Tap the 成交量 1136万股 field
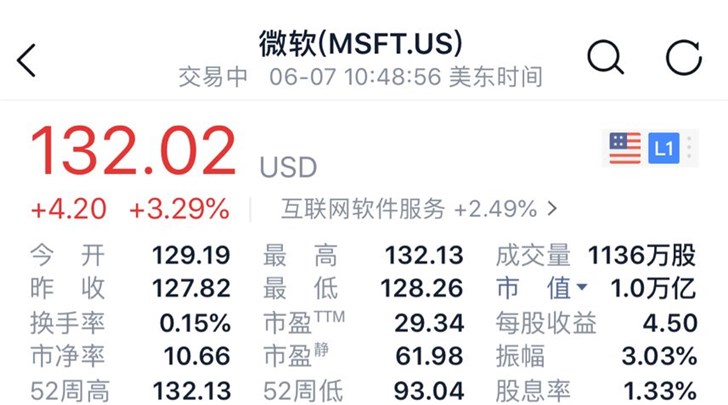This screenshot has width=728, height=405. click(596, 255)
